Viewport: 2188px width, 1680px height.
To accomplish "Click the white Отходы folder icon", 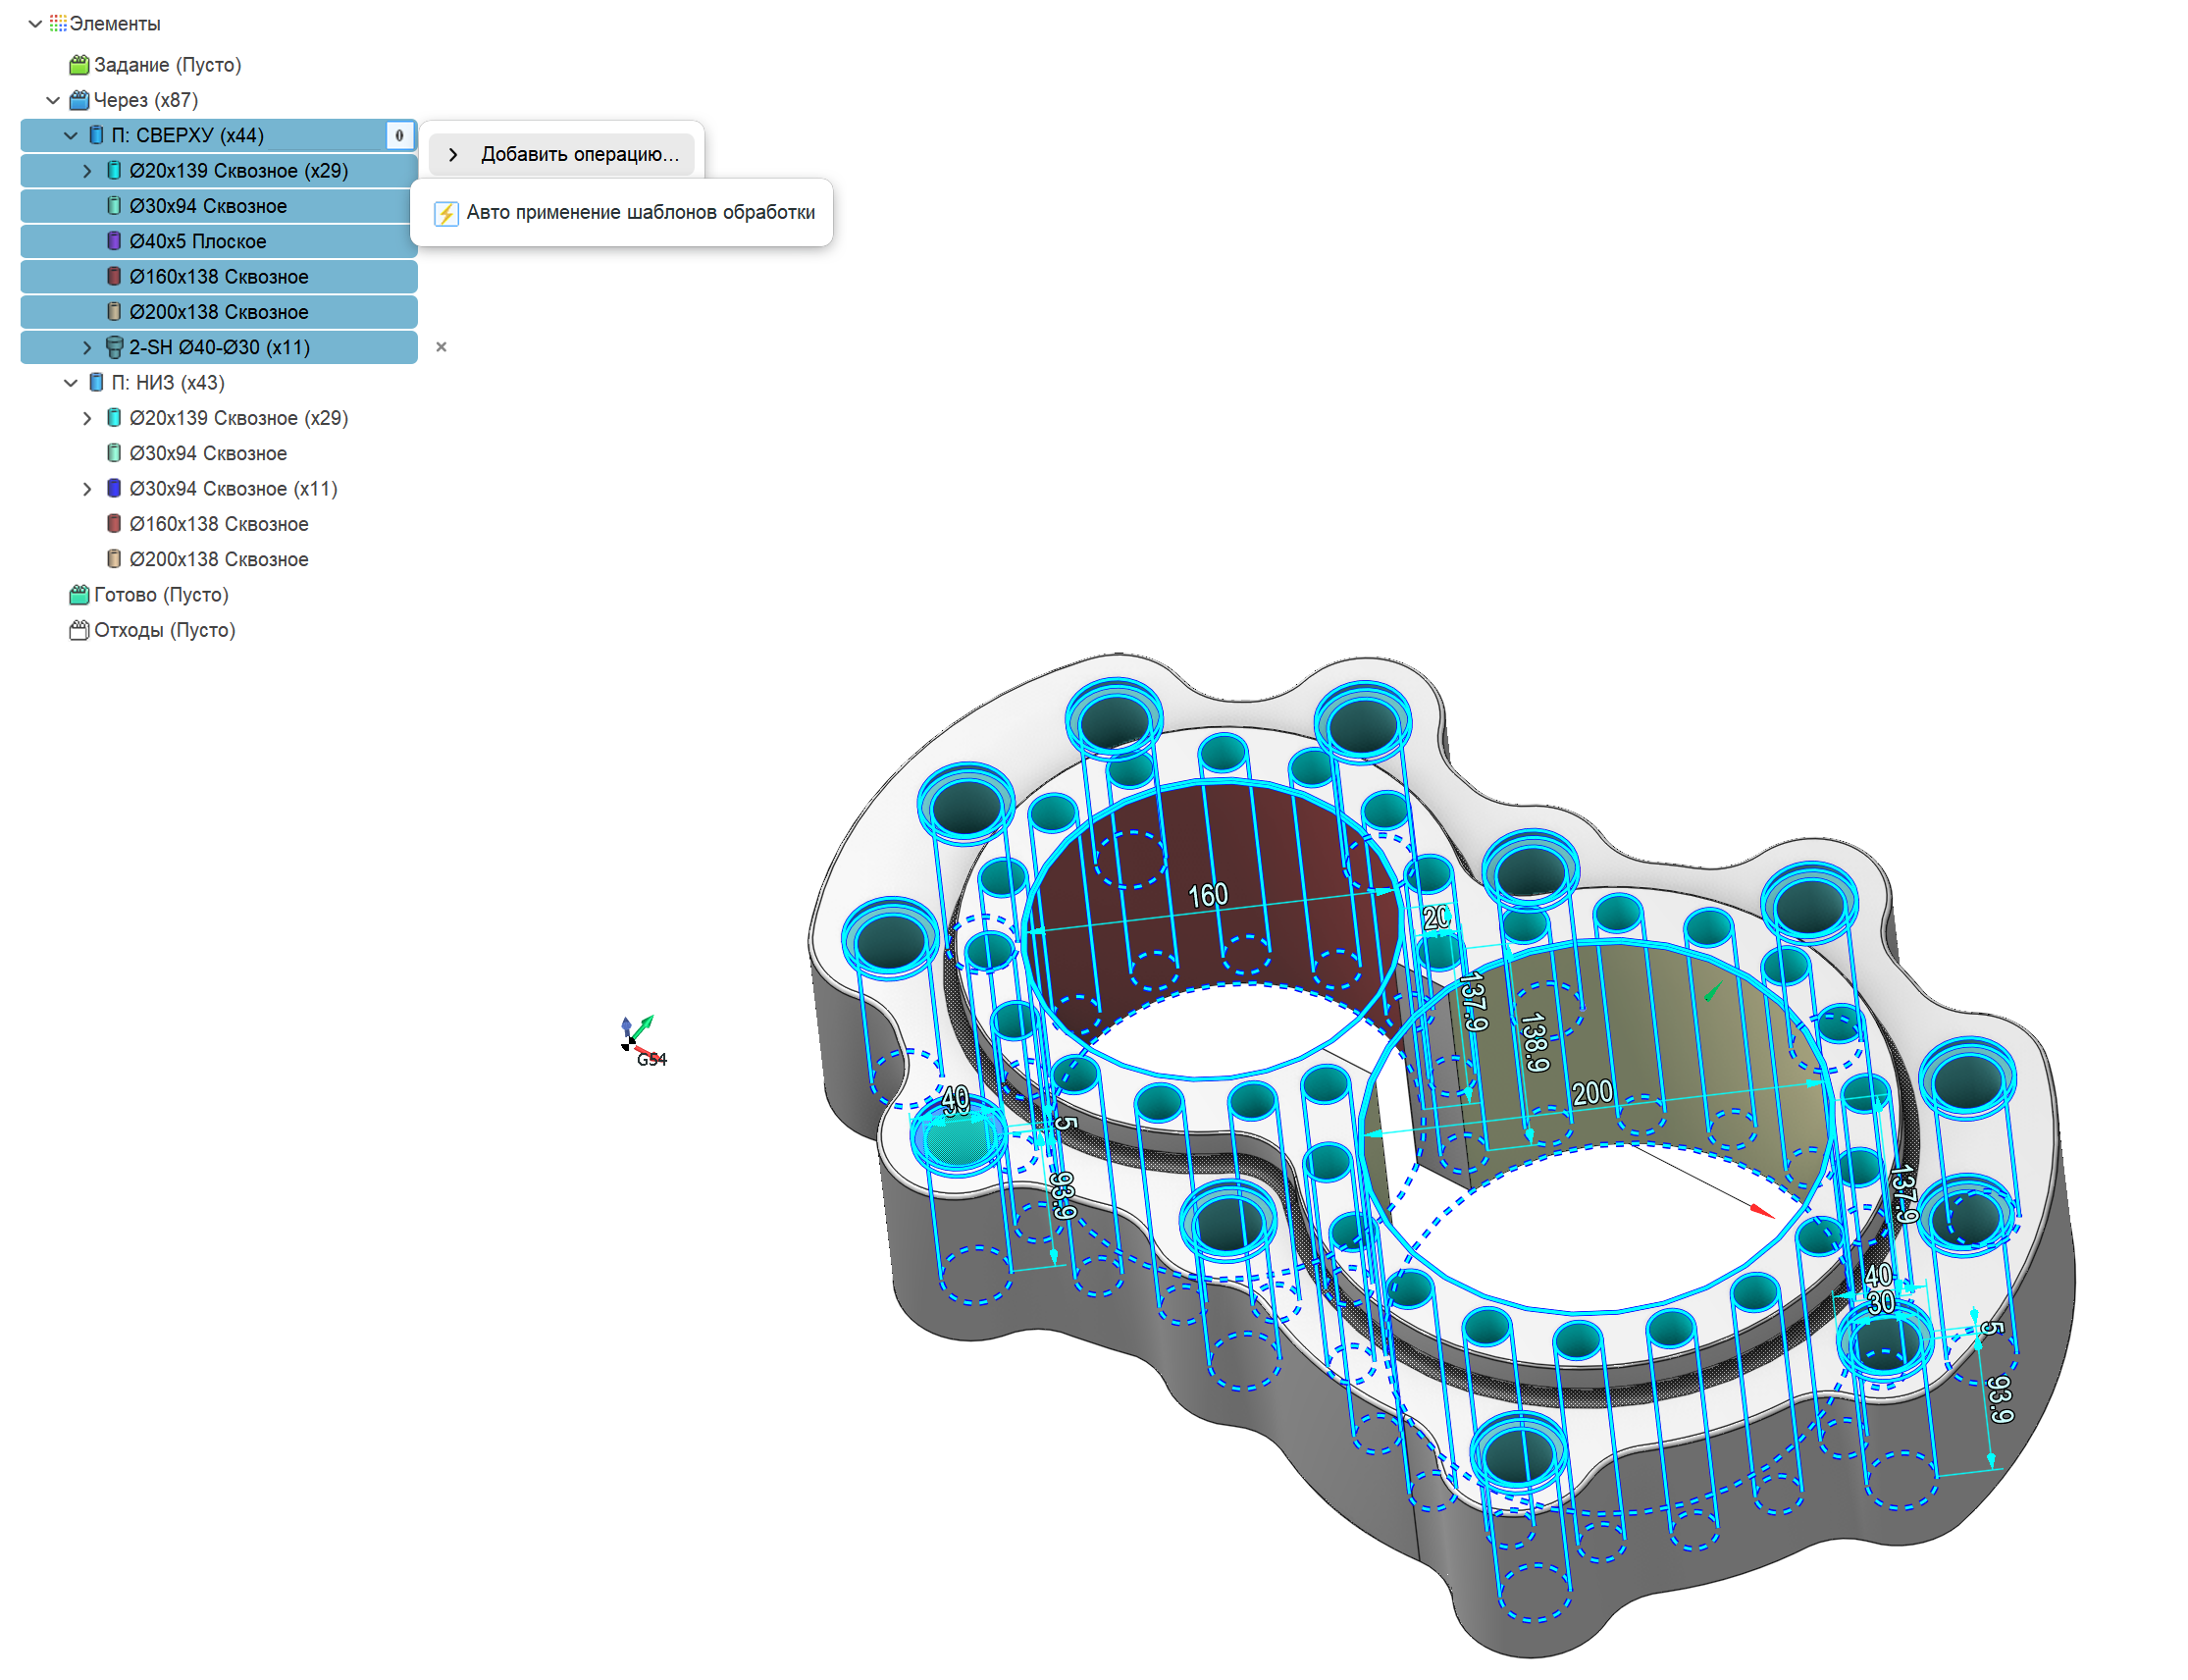I will pyautogui.click(x=79, y=630).
